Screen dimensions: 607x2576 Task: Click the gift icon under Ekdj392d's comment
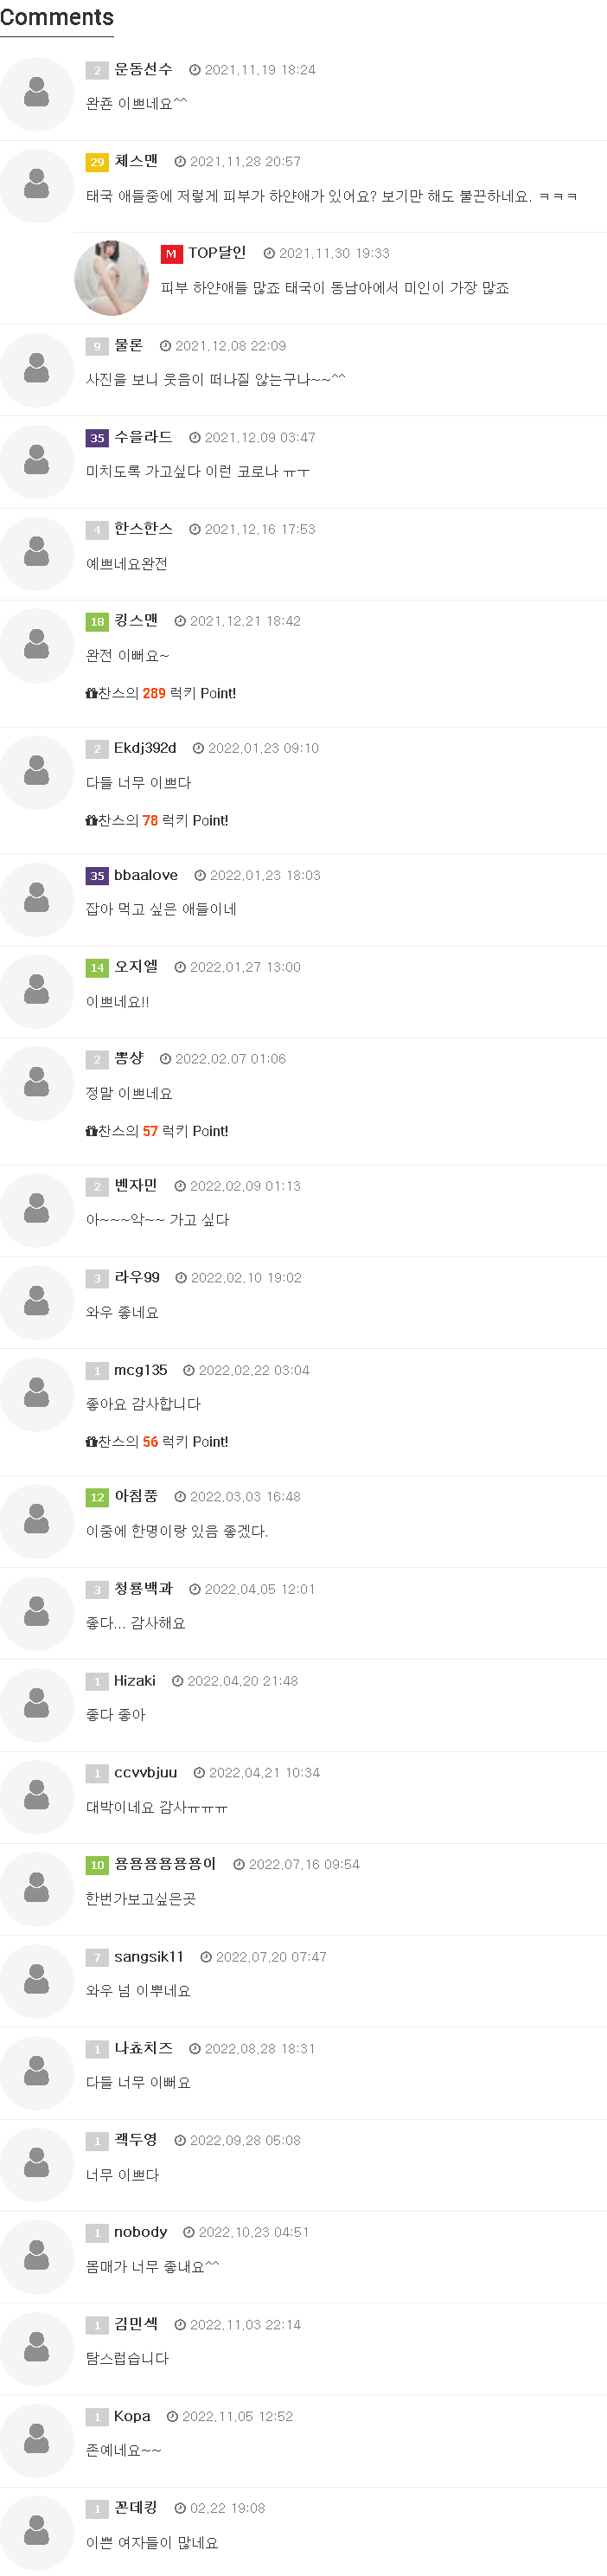tap(91, 821)
